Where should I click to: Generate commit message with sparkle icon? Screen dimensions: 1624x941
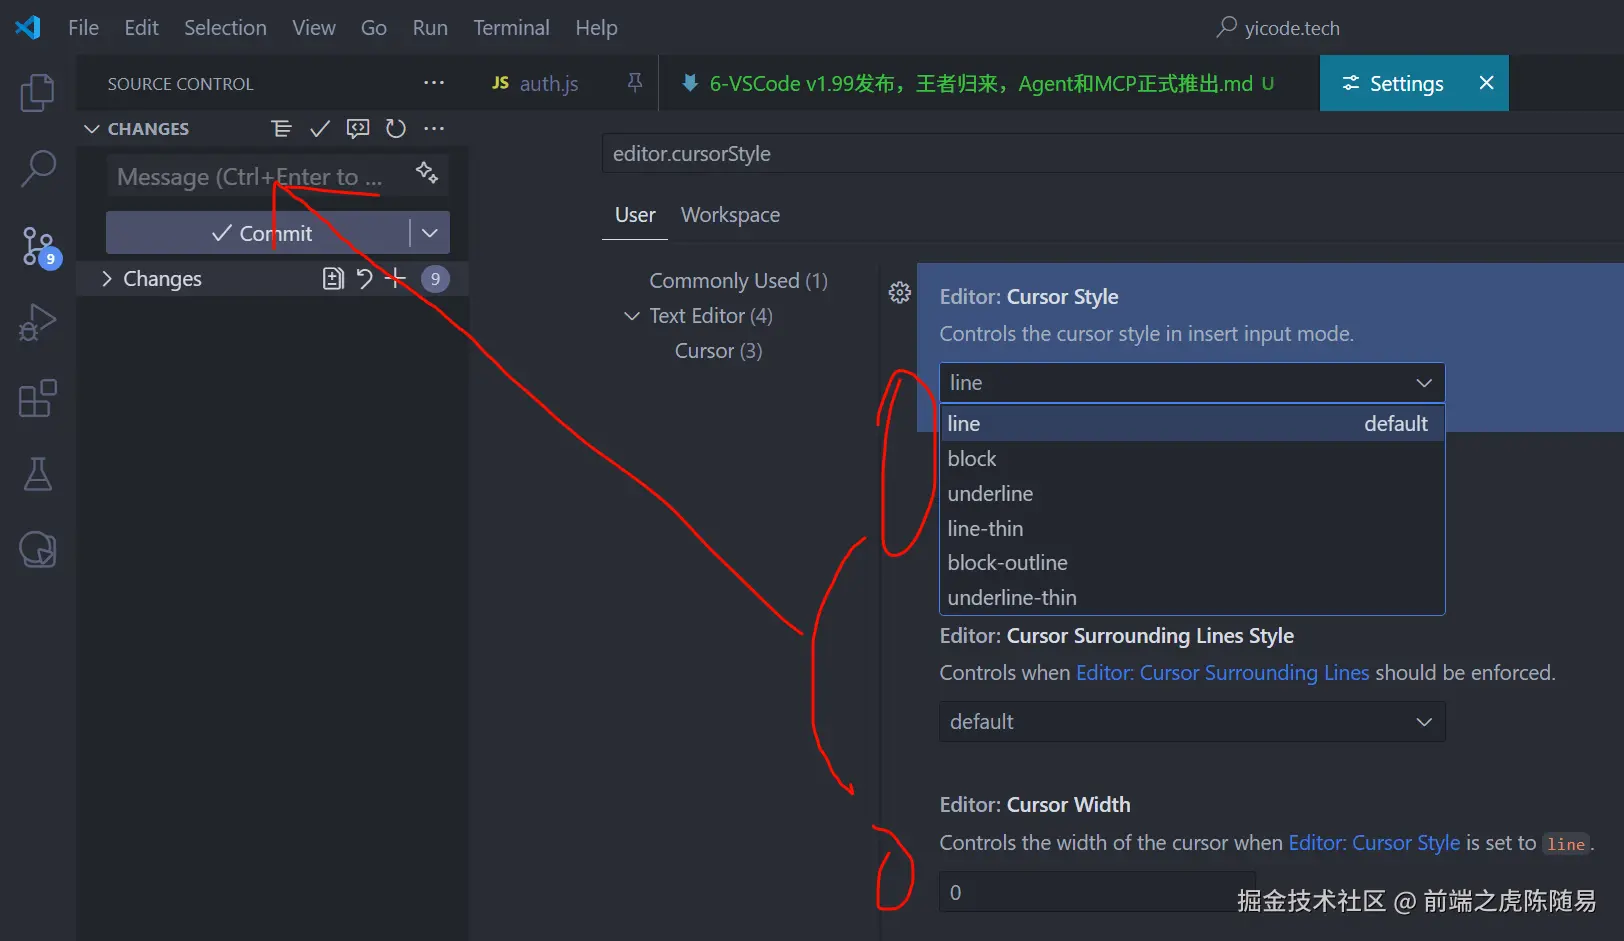tap(427, 172)
